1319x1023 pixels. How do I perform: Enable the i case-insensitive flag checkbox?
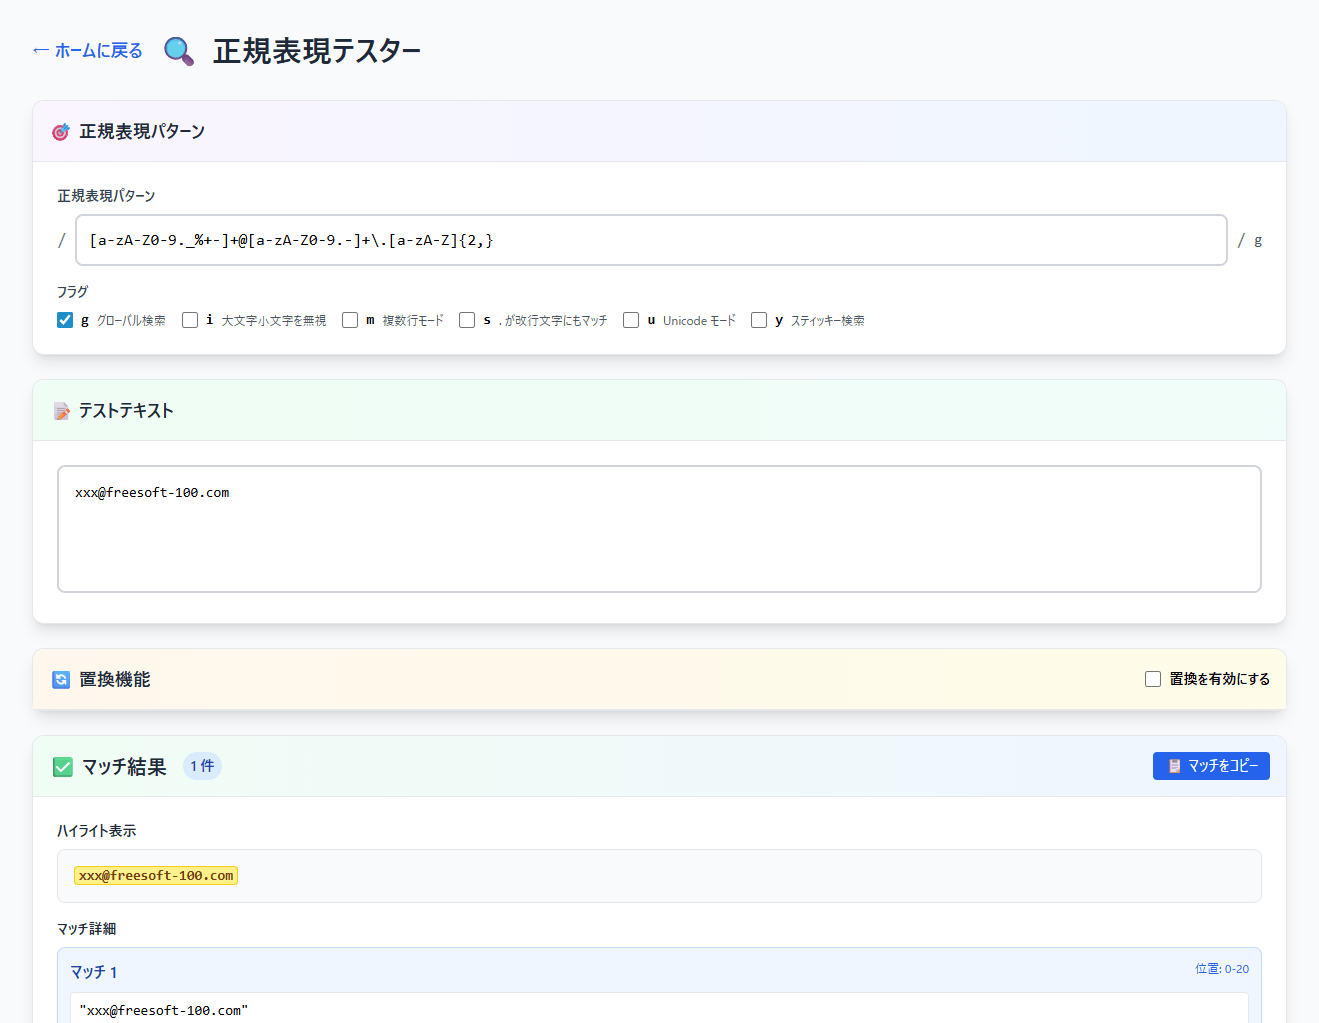(190, 320)
